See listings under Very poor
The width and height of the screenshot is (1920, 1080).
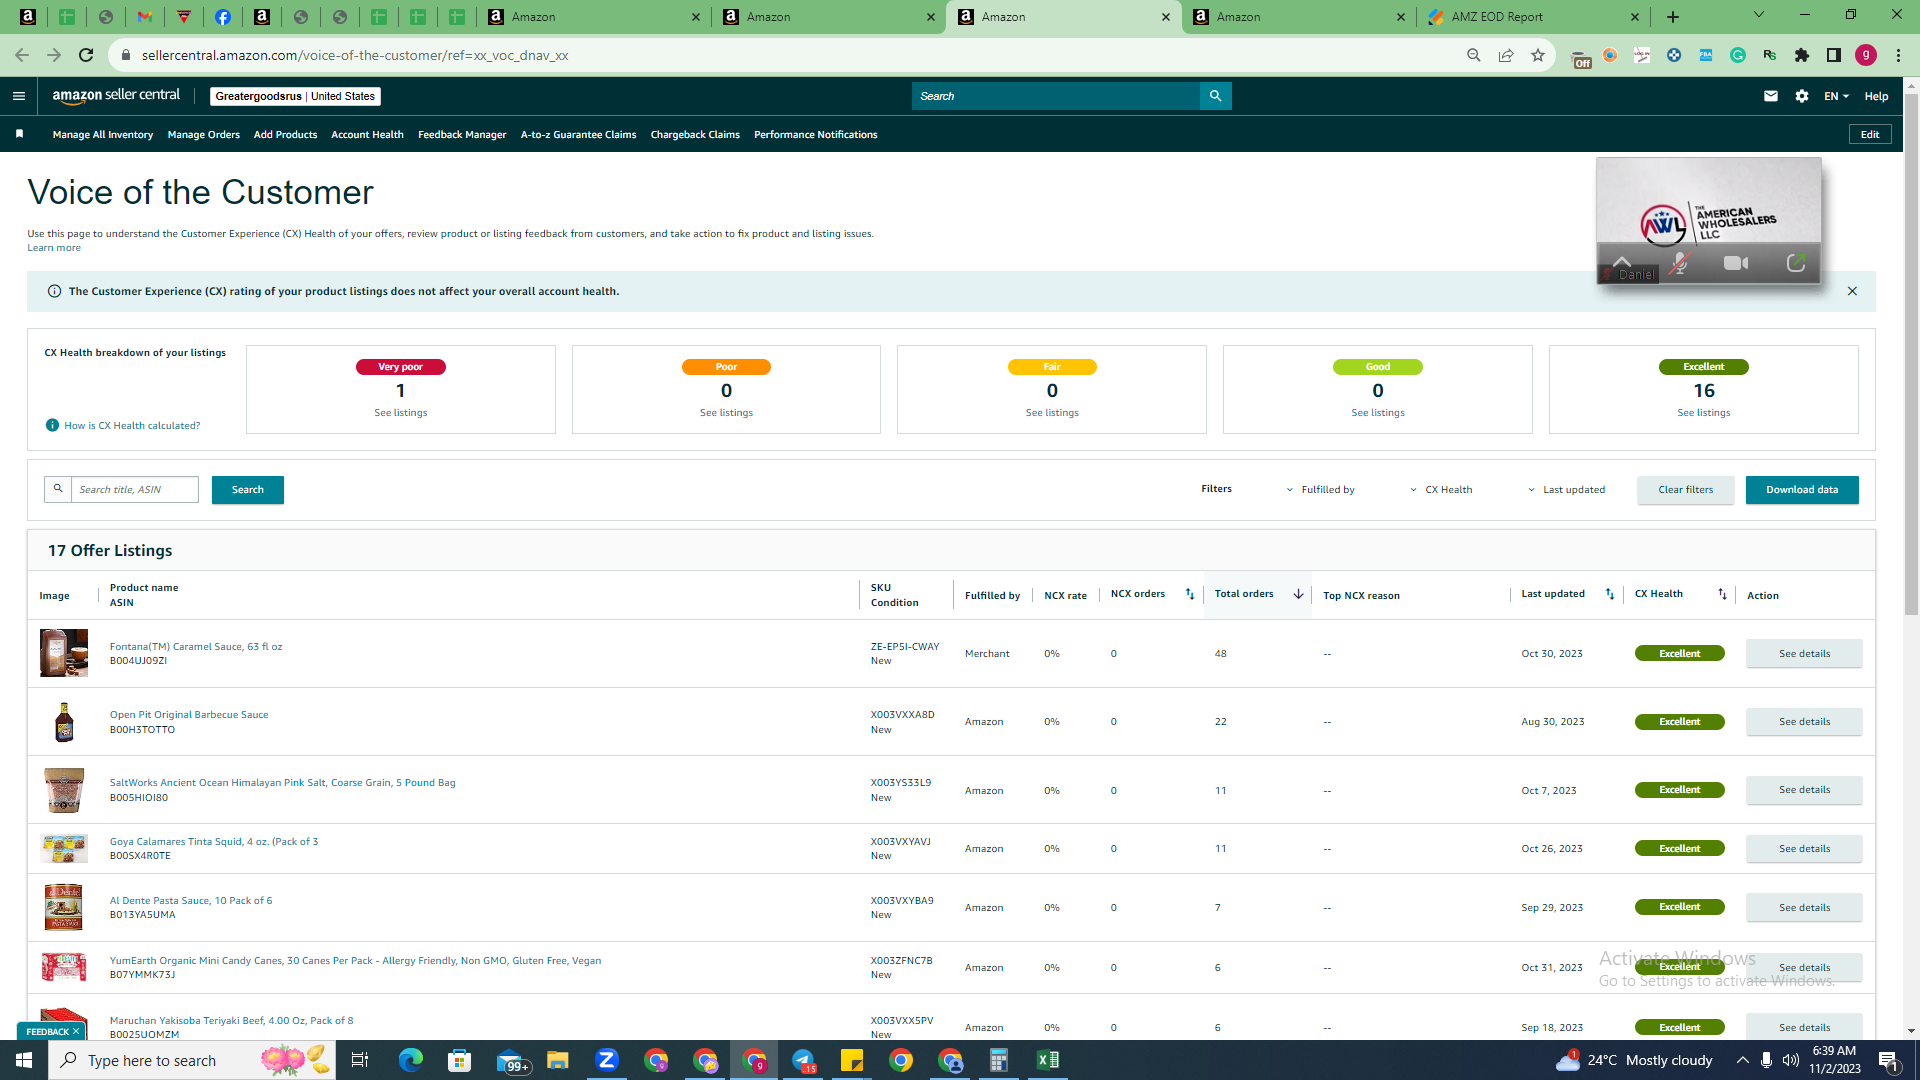pos(400,413)
